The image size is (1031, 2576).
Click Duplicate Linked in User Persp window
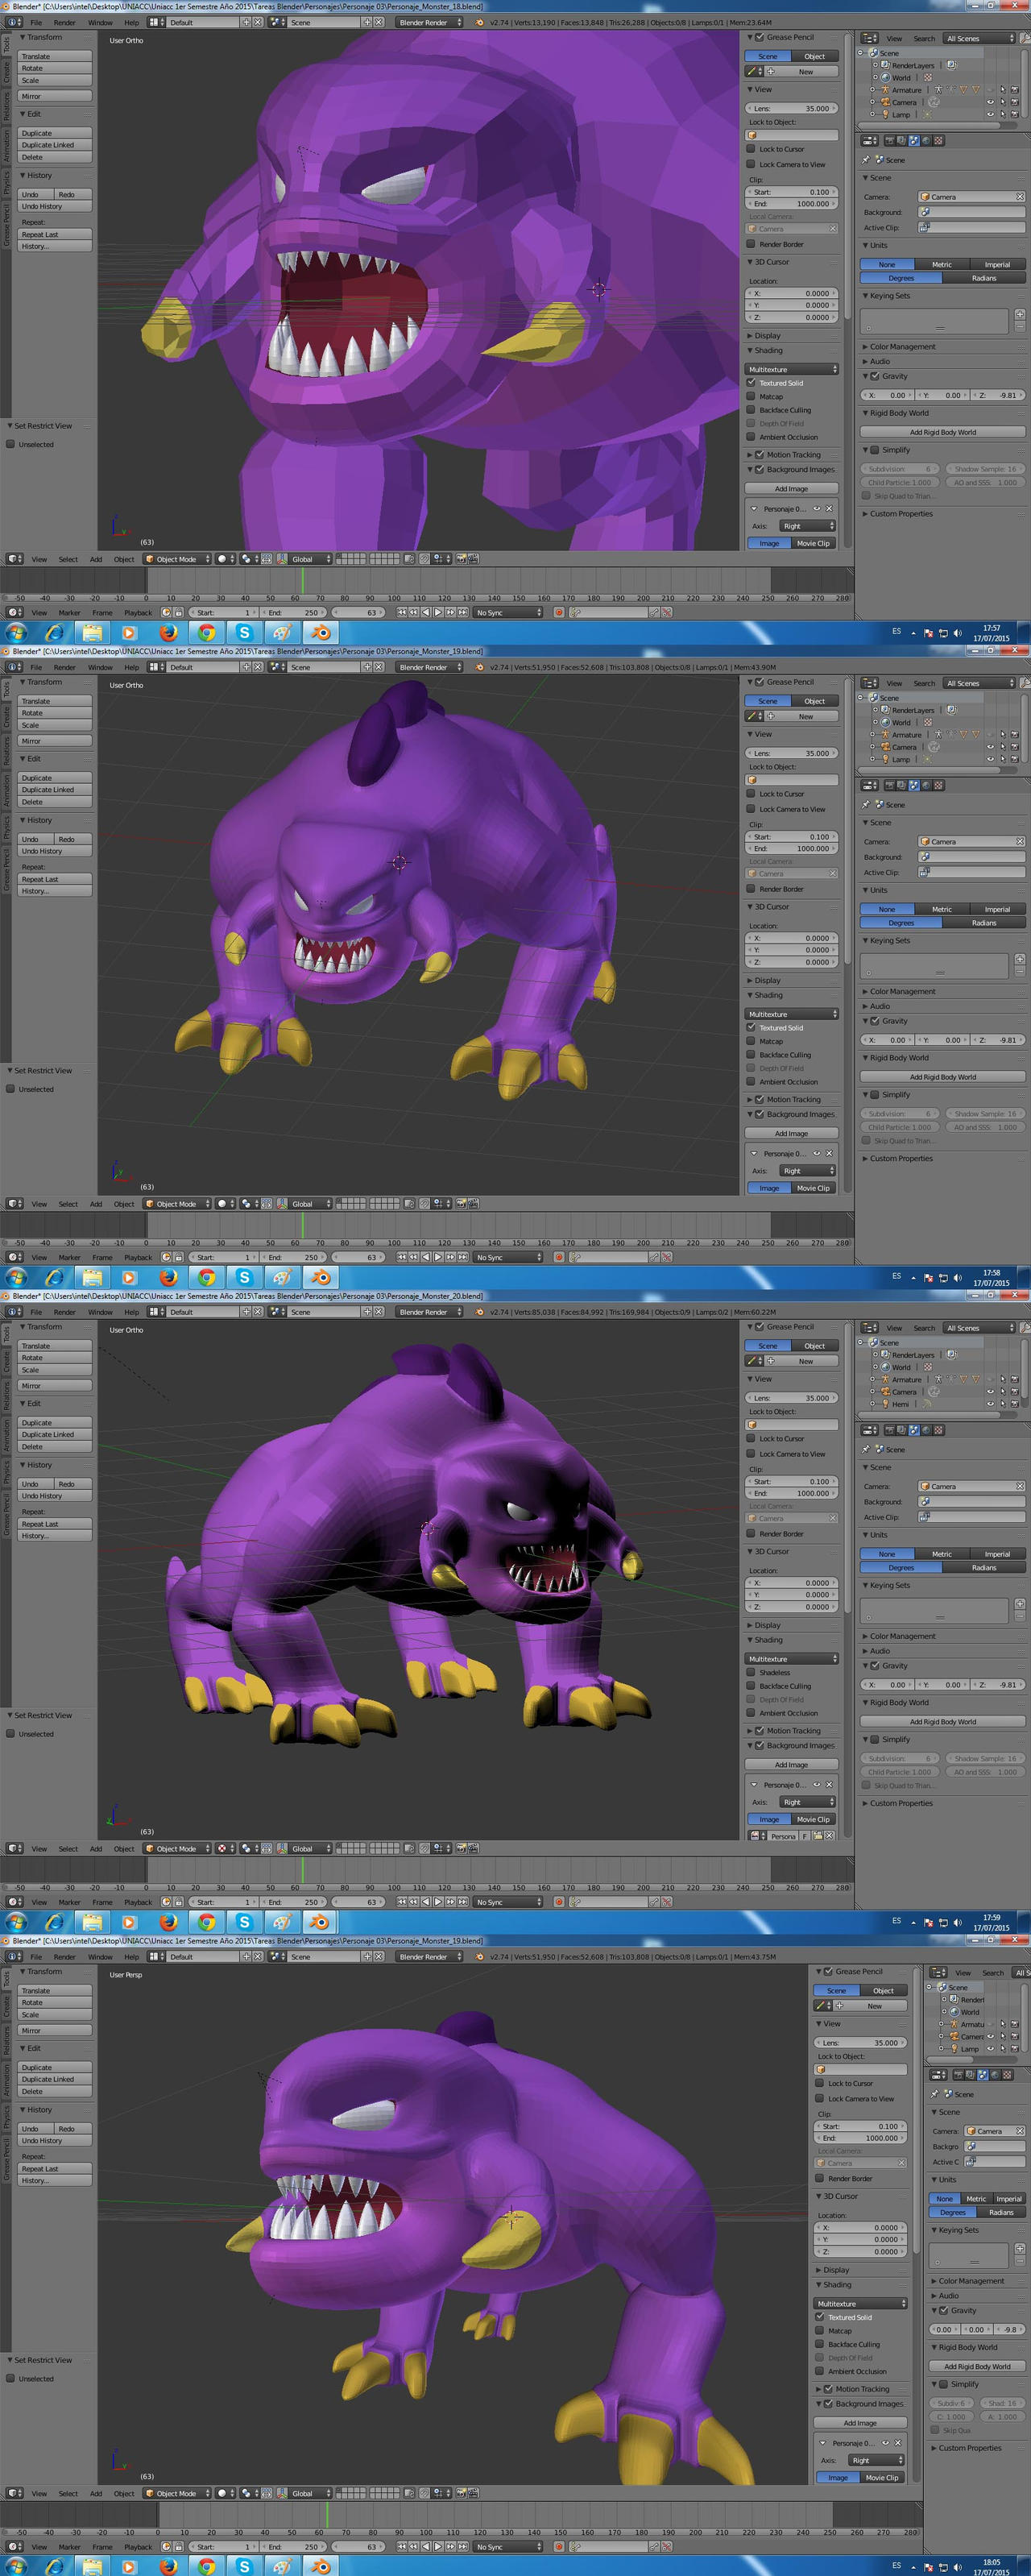point(54,2079)
